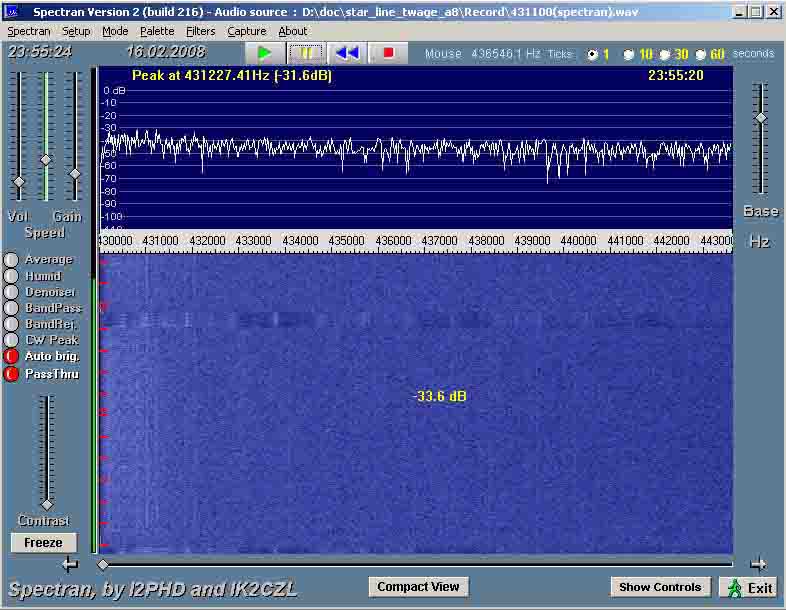This screenshot has width=786, height=610.
Task: Click the 23:55:24 clock display
Action: click(x=40, y=52)
